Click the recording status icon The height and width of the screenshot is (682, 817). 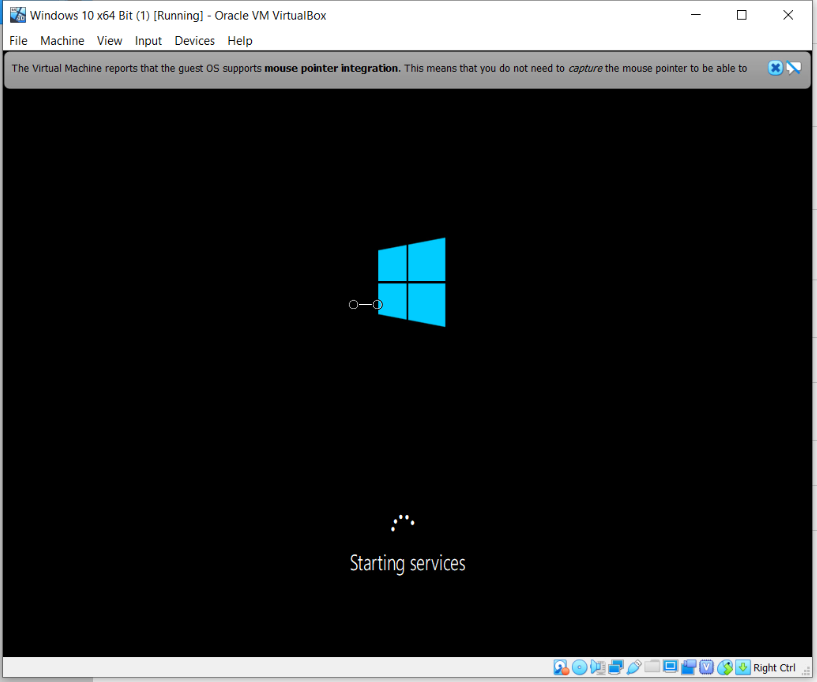[x=687, y=667]
